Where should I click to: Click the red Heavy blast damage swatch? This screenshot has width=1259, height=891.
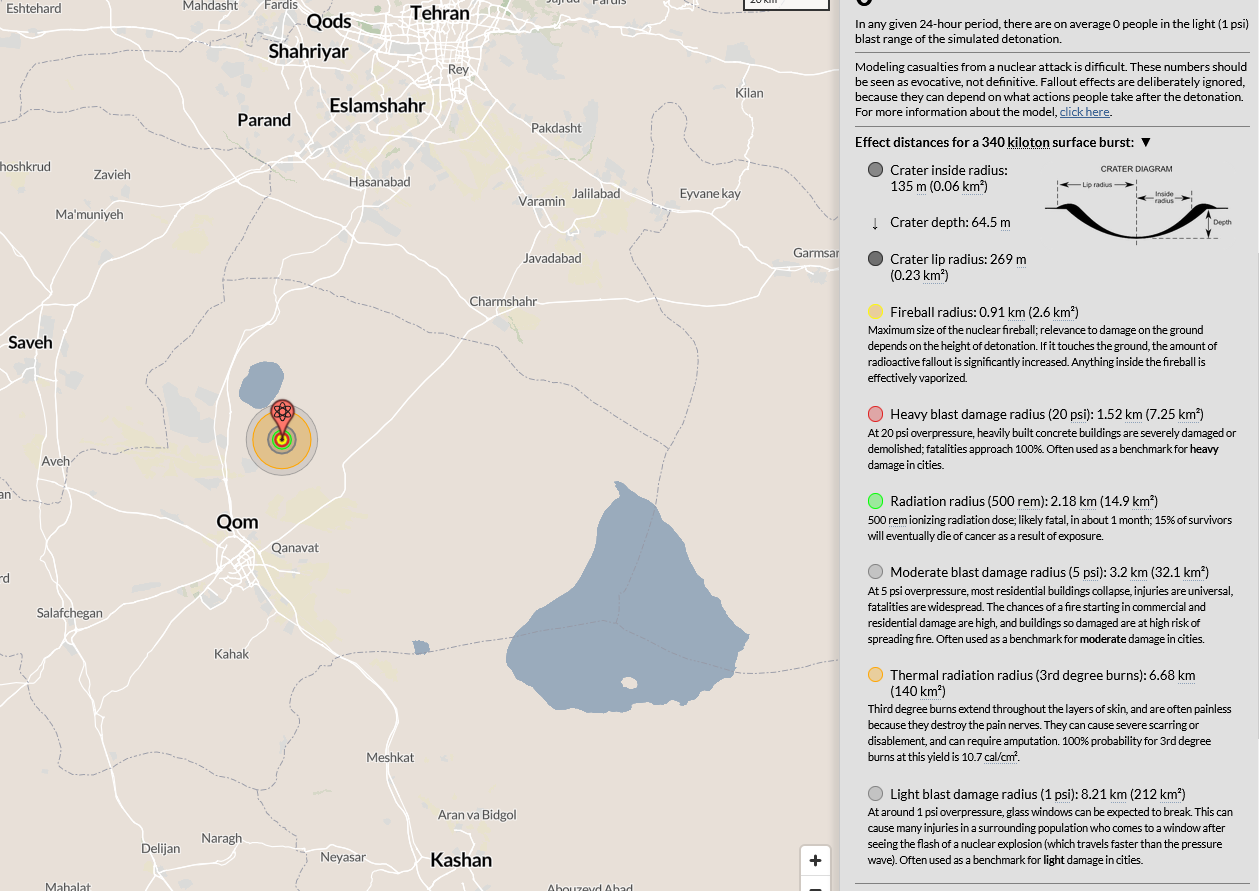click(x=876, y=414)
